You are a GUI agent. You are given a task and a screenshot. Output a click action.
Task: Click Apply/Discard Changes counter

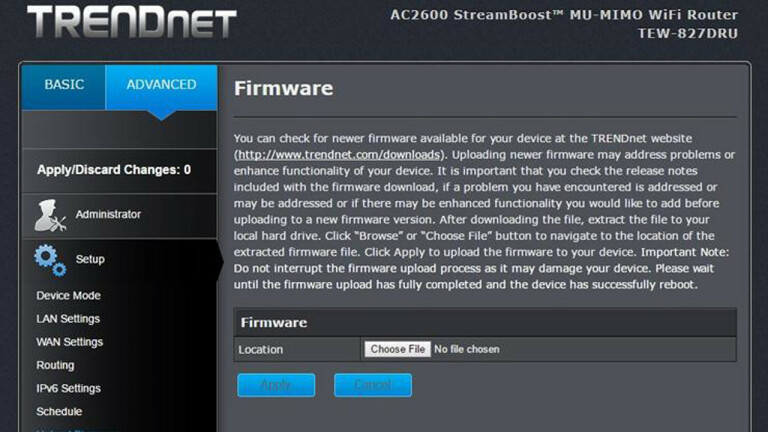pos(114,170)
